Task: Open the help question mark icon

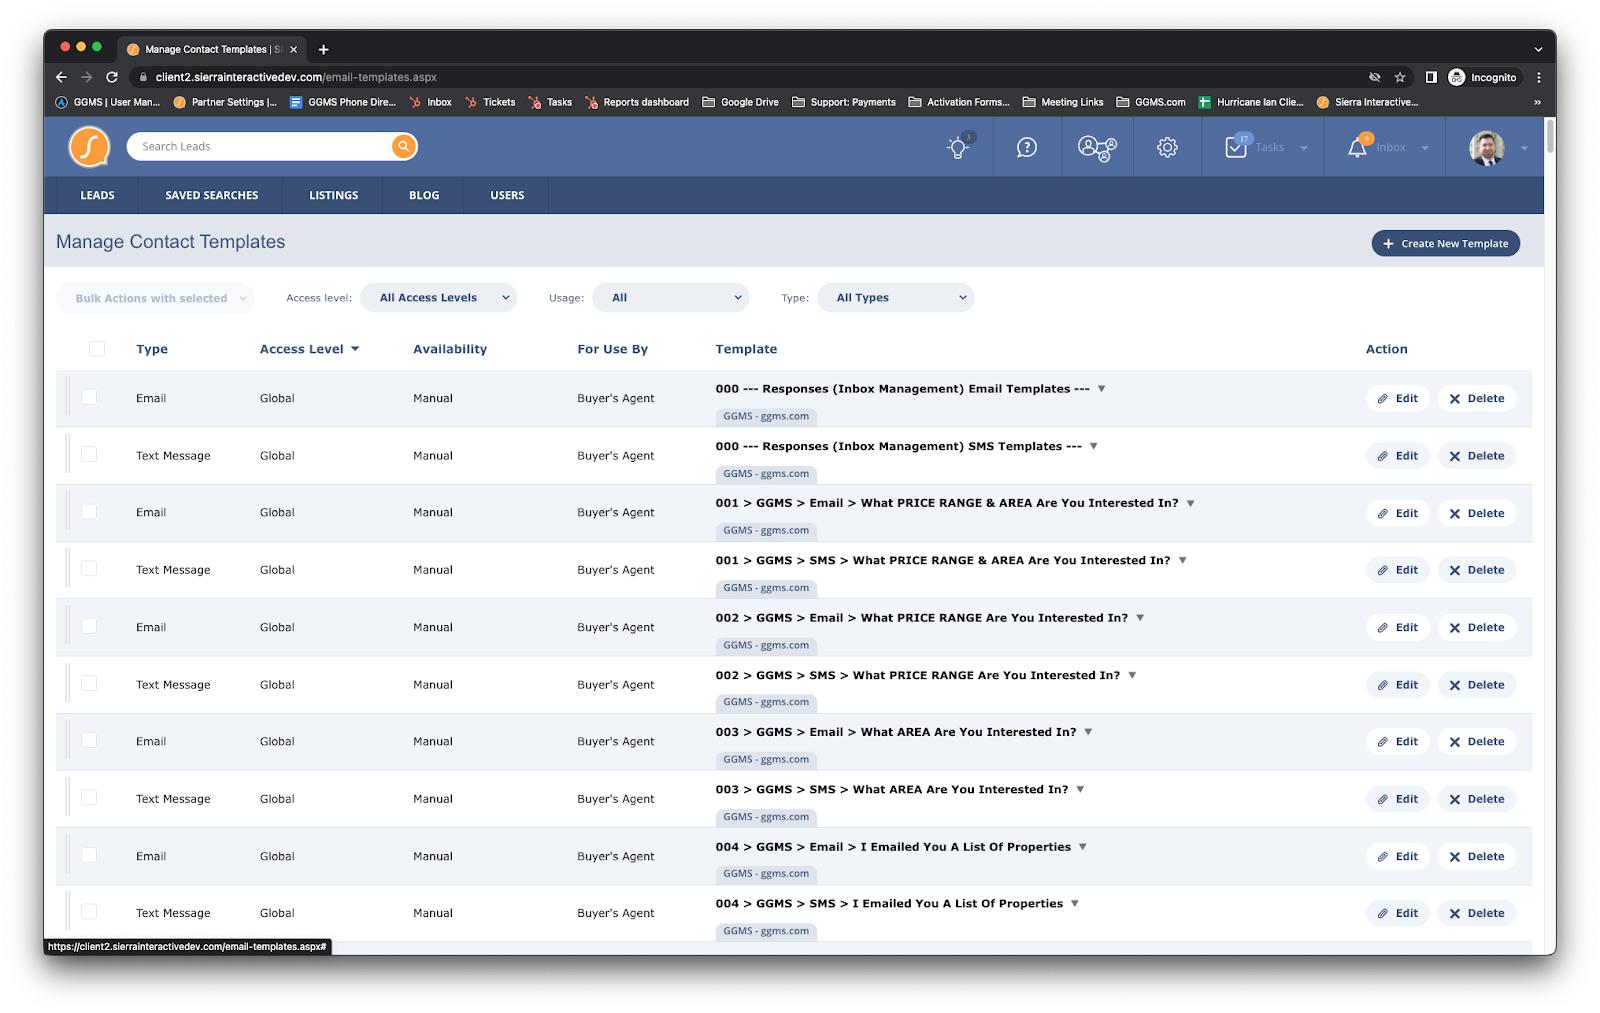Action: click(x=1027, y=148)
